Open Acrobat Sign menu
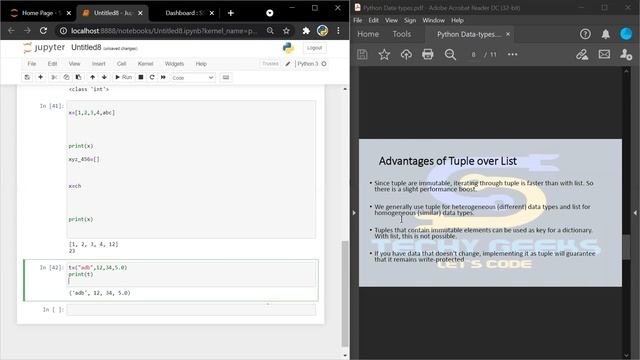 410,20
